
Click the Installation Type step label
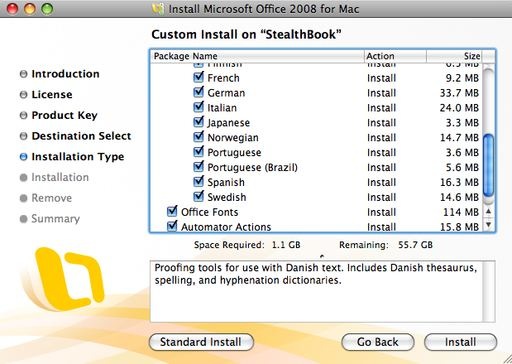pos(78,157)
